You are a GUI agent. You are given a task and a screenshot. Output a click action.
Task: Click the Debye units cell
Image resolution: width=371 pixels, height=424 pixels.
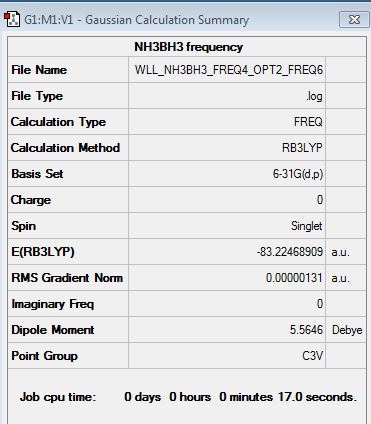tap(346, 330)
